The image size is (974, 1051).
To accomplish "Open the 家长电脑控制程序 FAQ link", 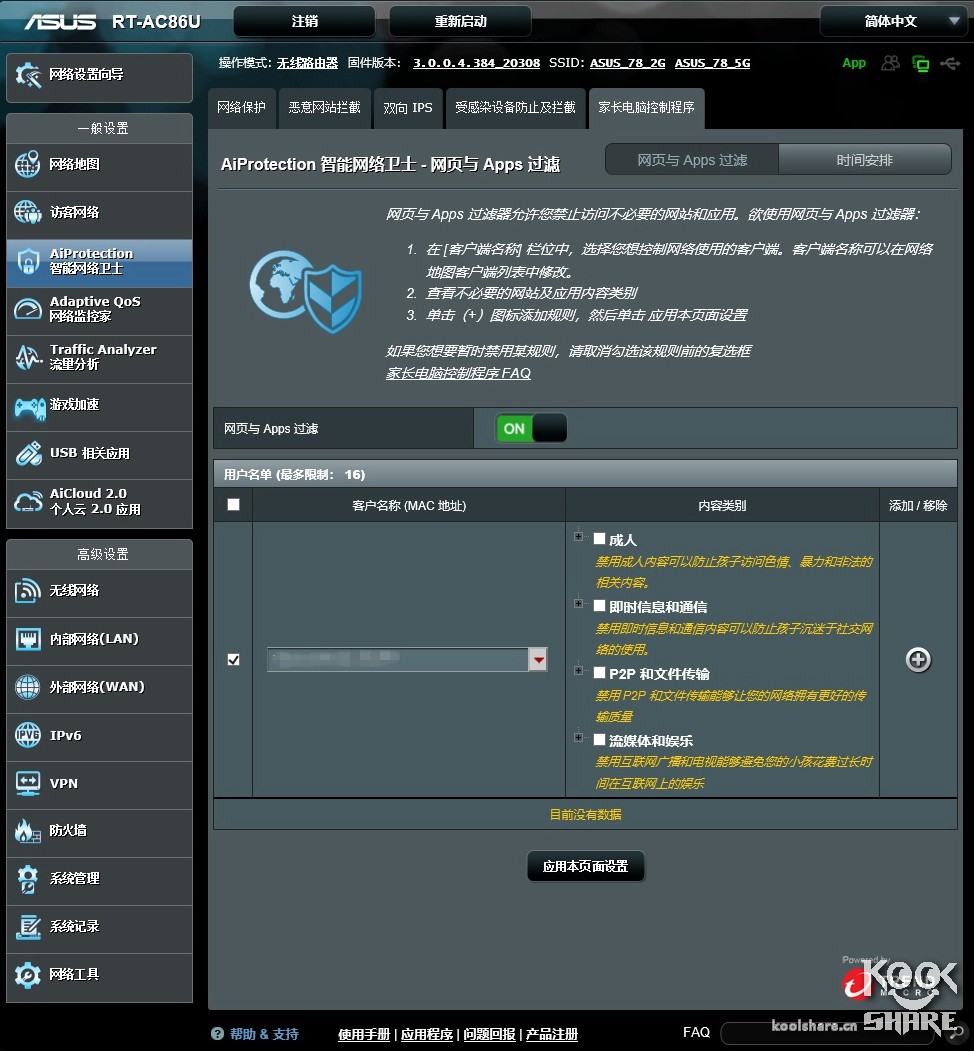I will click(459, 373).
